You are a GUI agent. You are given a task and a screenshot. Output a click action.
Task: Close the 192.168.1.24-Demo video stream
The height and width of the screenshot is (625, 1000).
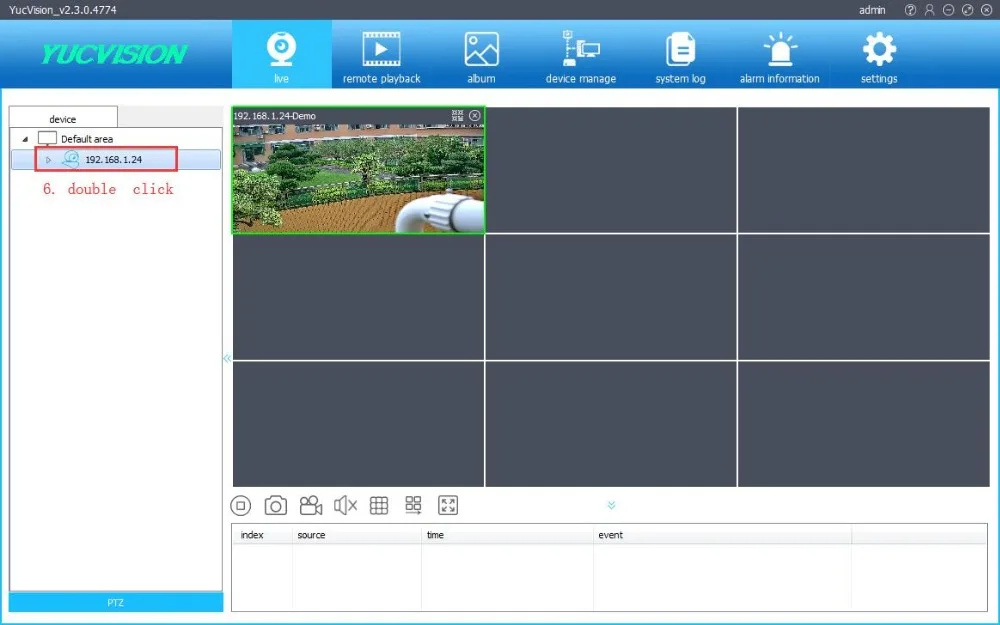(x=474, y=115)
